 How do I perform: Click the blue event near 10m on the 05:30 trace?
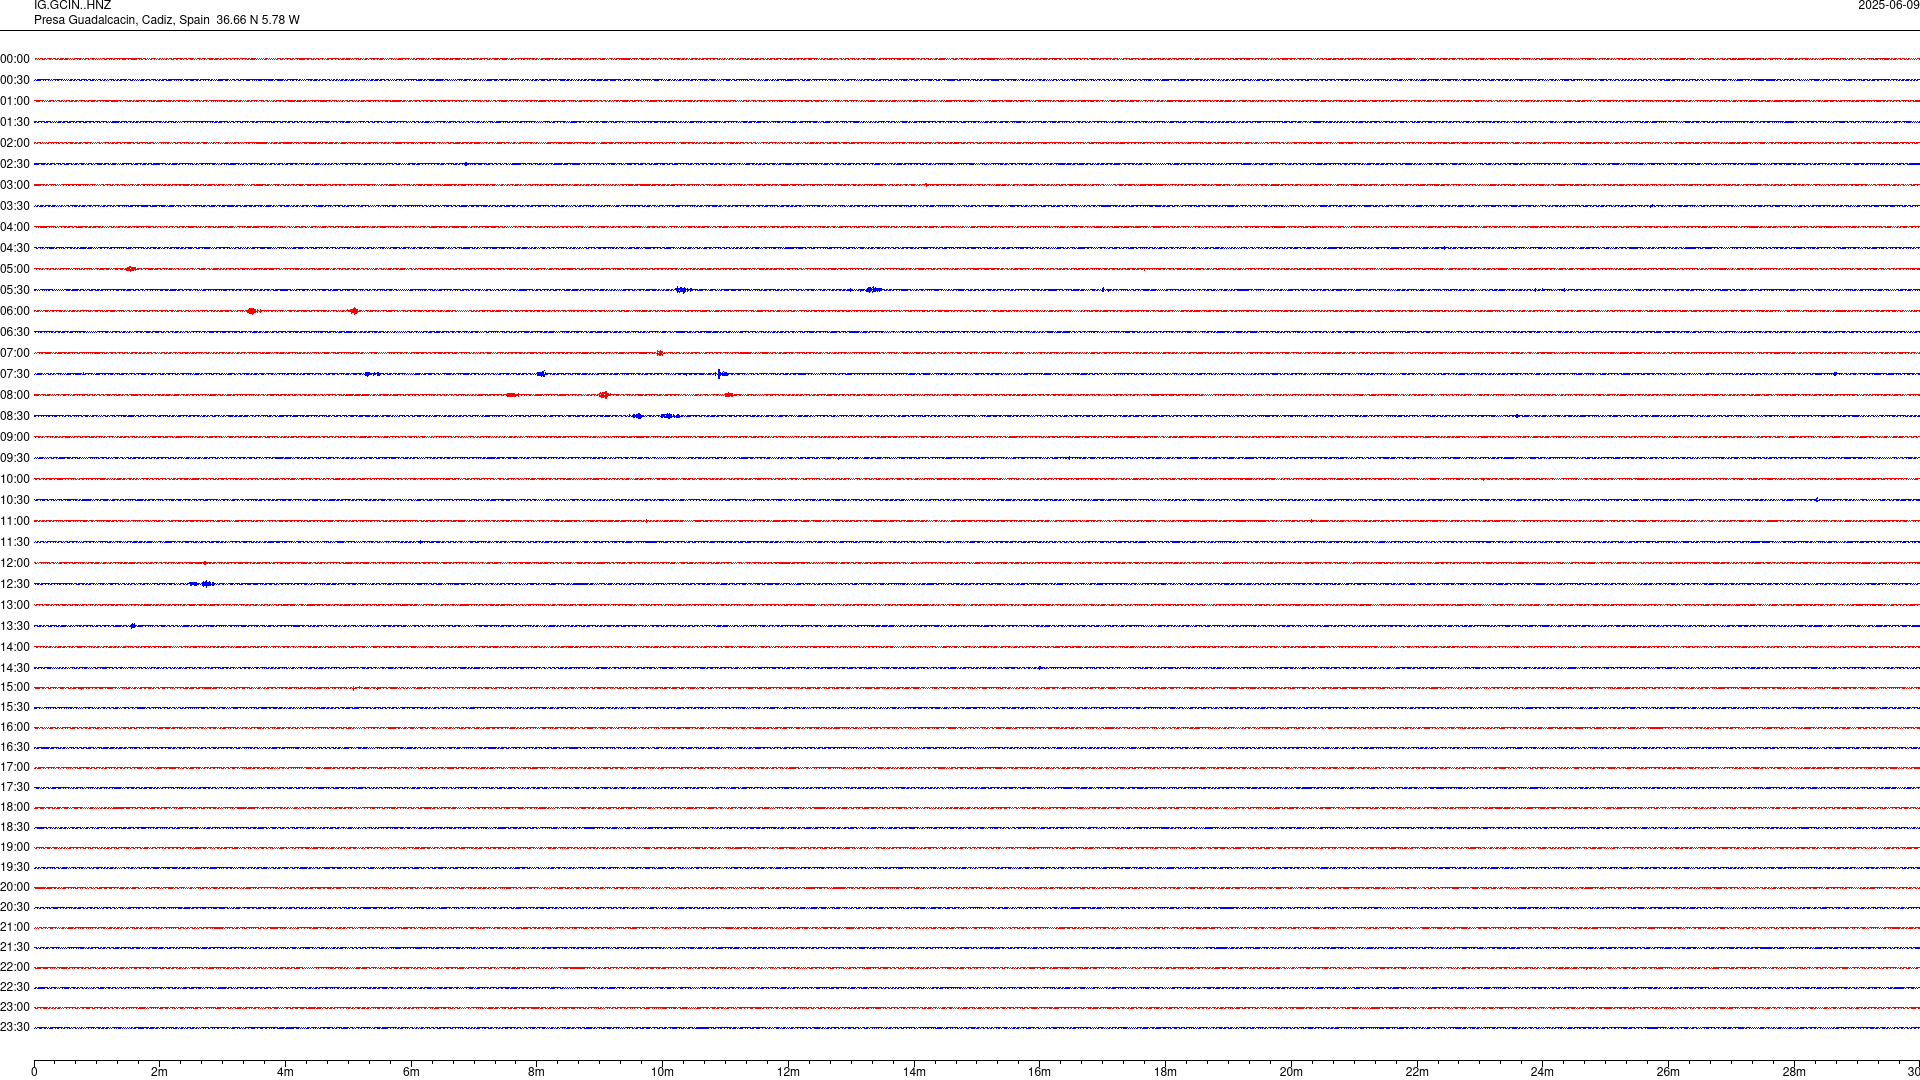tap(683, 290)
